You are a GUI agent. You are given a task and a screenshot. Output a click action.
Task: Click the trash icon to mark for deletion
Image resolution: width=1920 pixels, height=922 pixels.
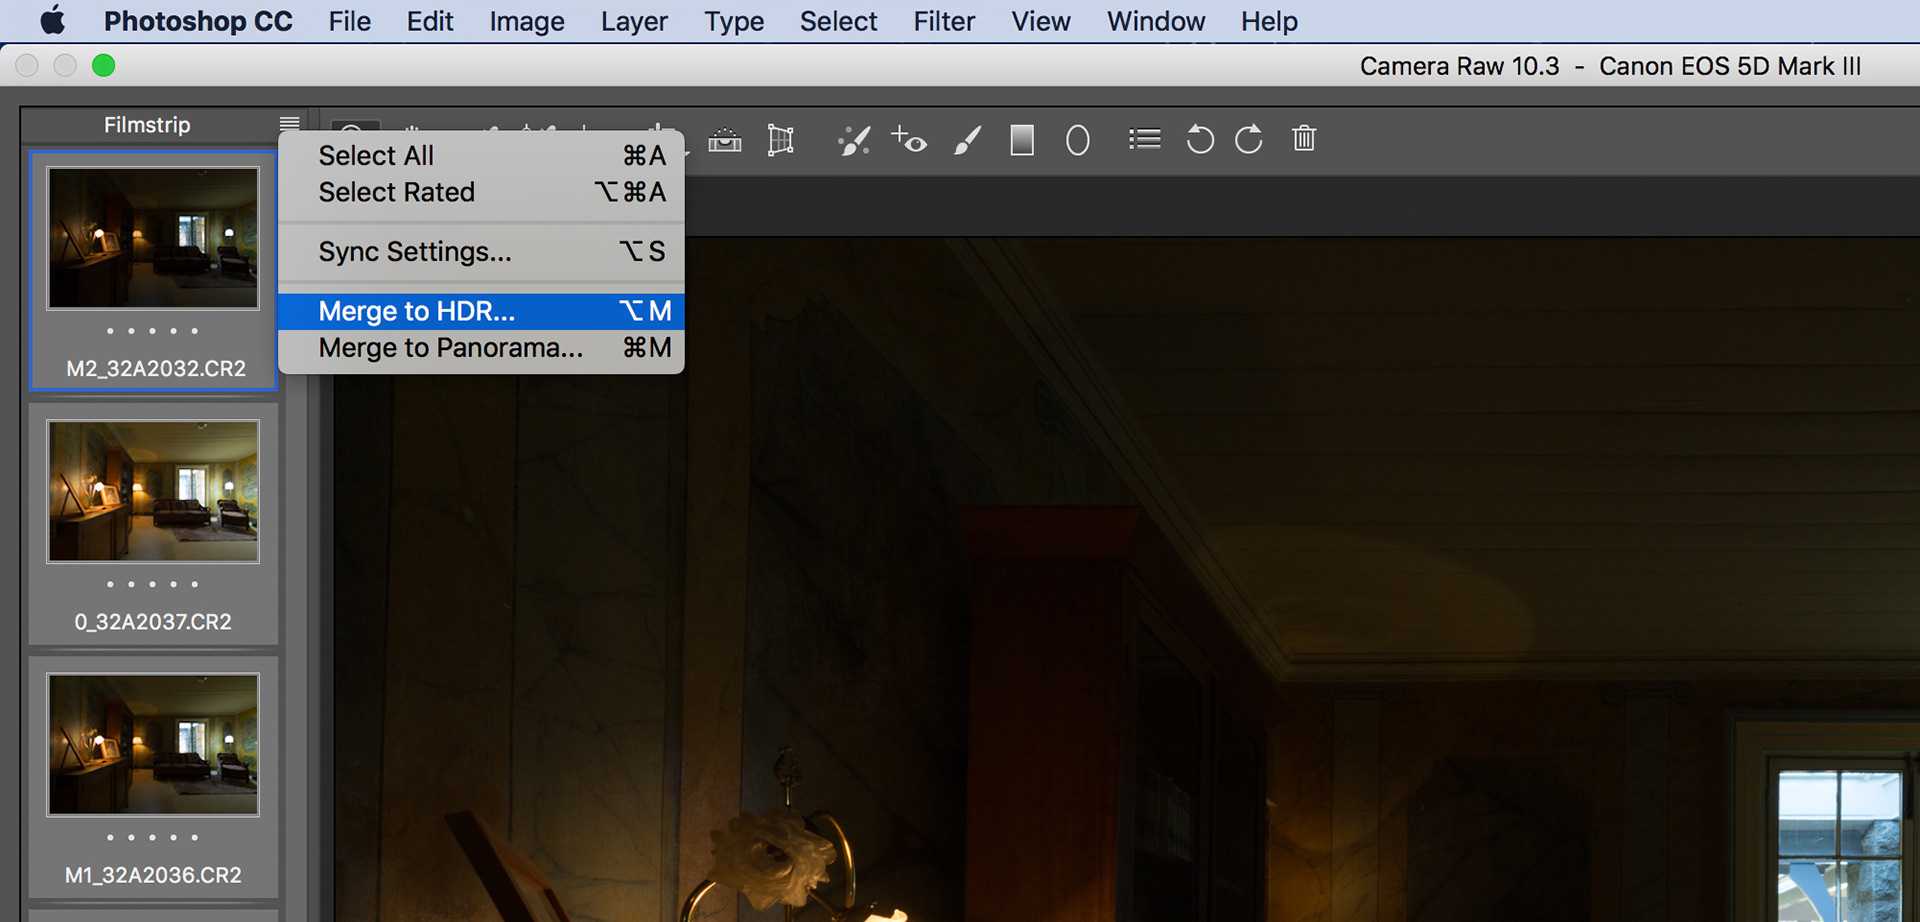[x=1304, y=138]
